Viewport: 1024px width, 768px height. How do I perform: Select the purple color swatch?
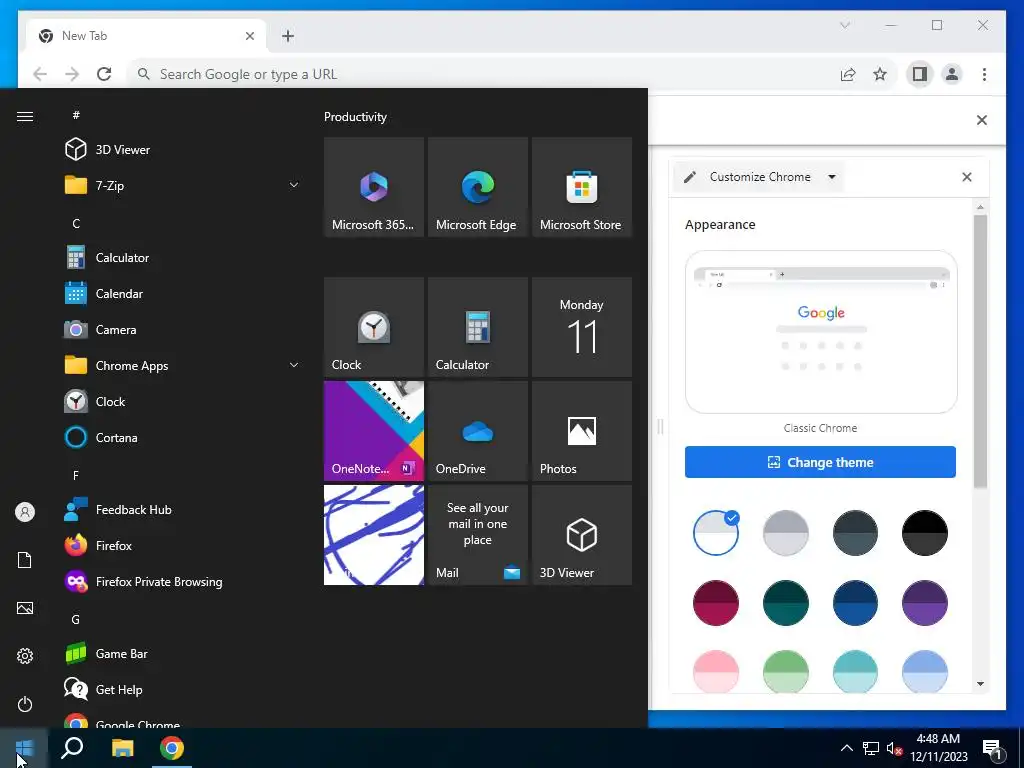pyautogui.click(x=925, y=603)
